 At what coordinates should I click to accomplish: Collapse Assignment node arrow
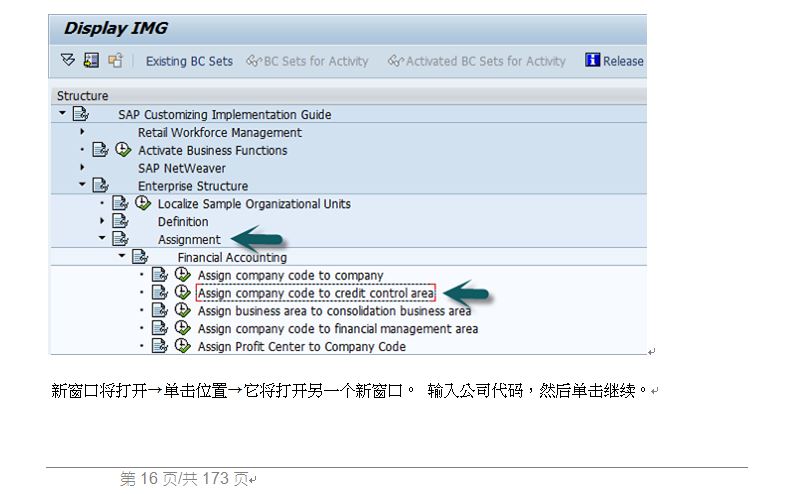pos(102,238)
